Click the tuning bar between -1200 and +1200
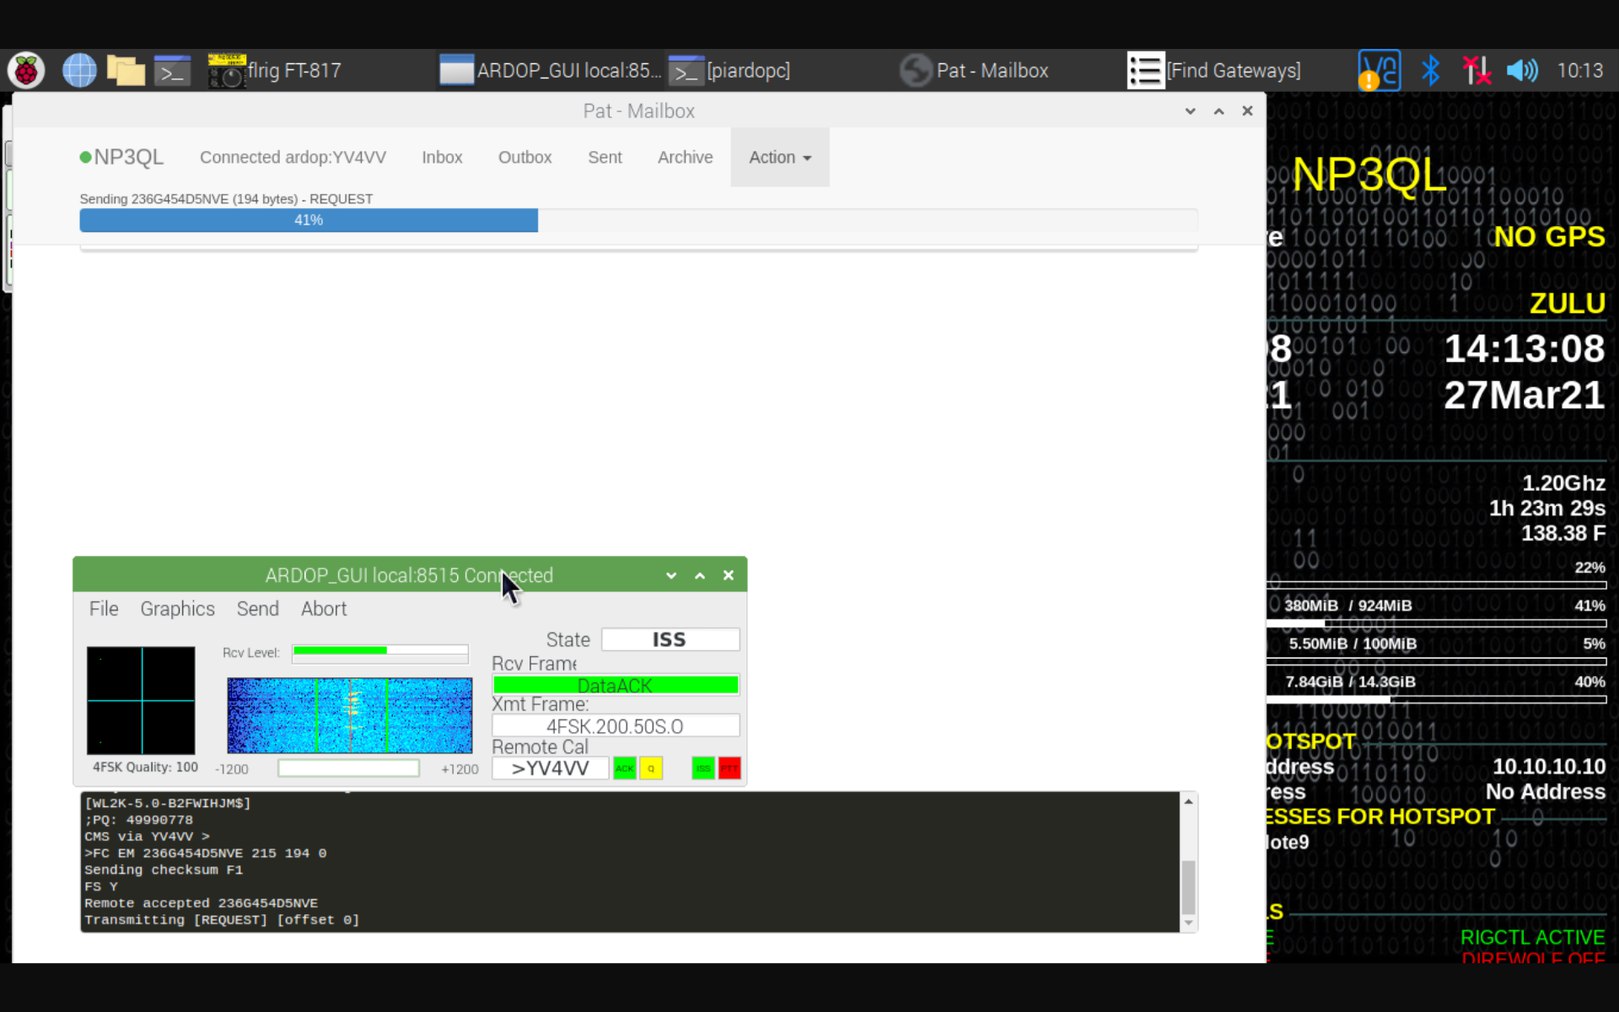 348,768
